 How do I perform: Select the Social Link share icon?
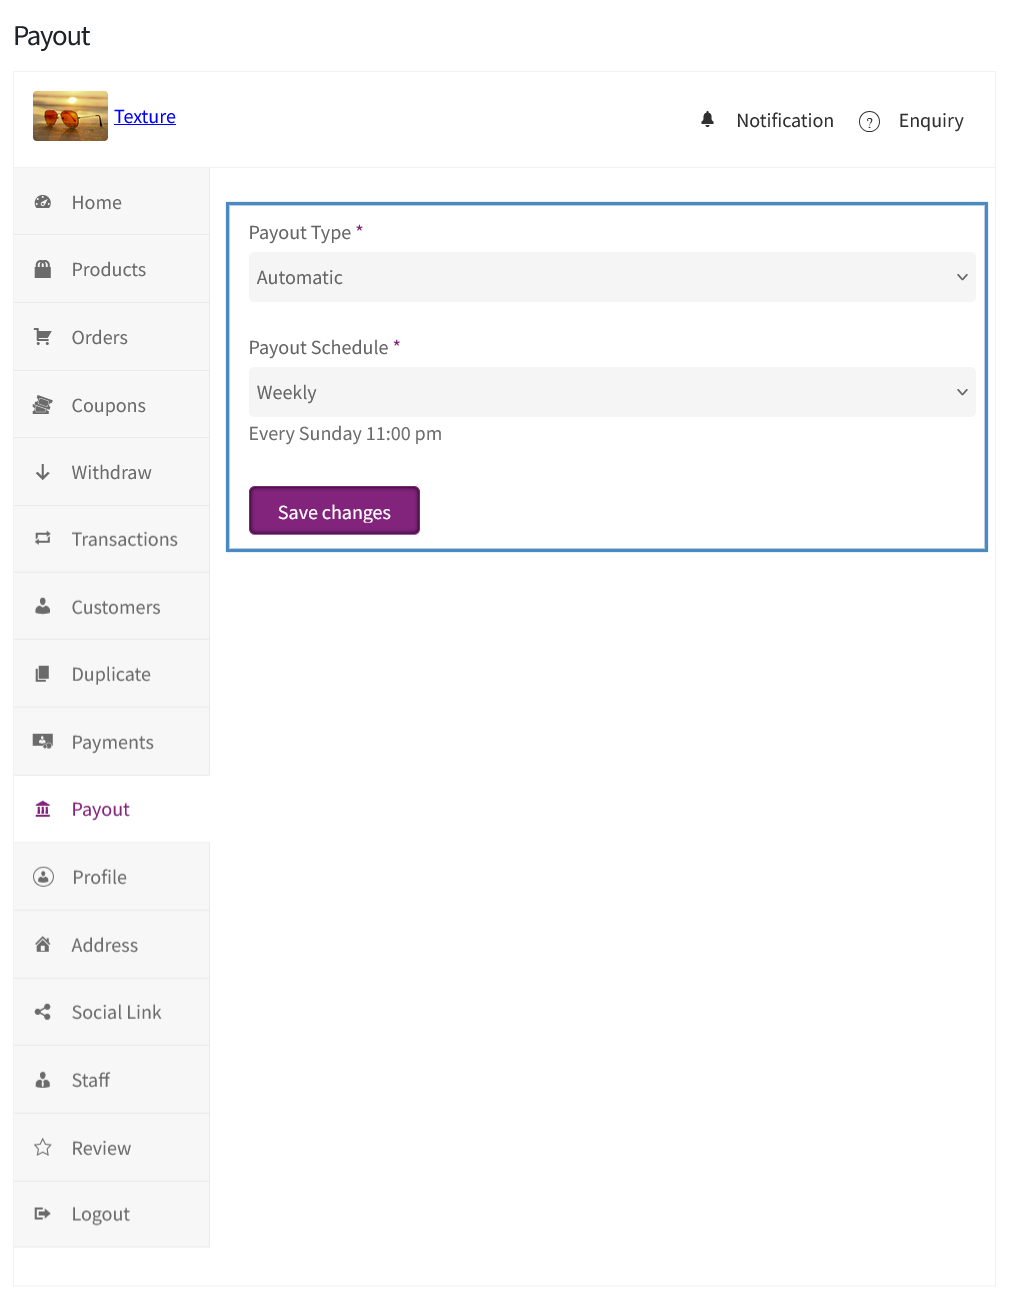(43, 1011)
